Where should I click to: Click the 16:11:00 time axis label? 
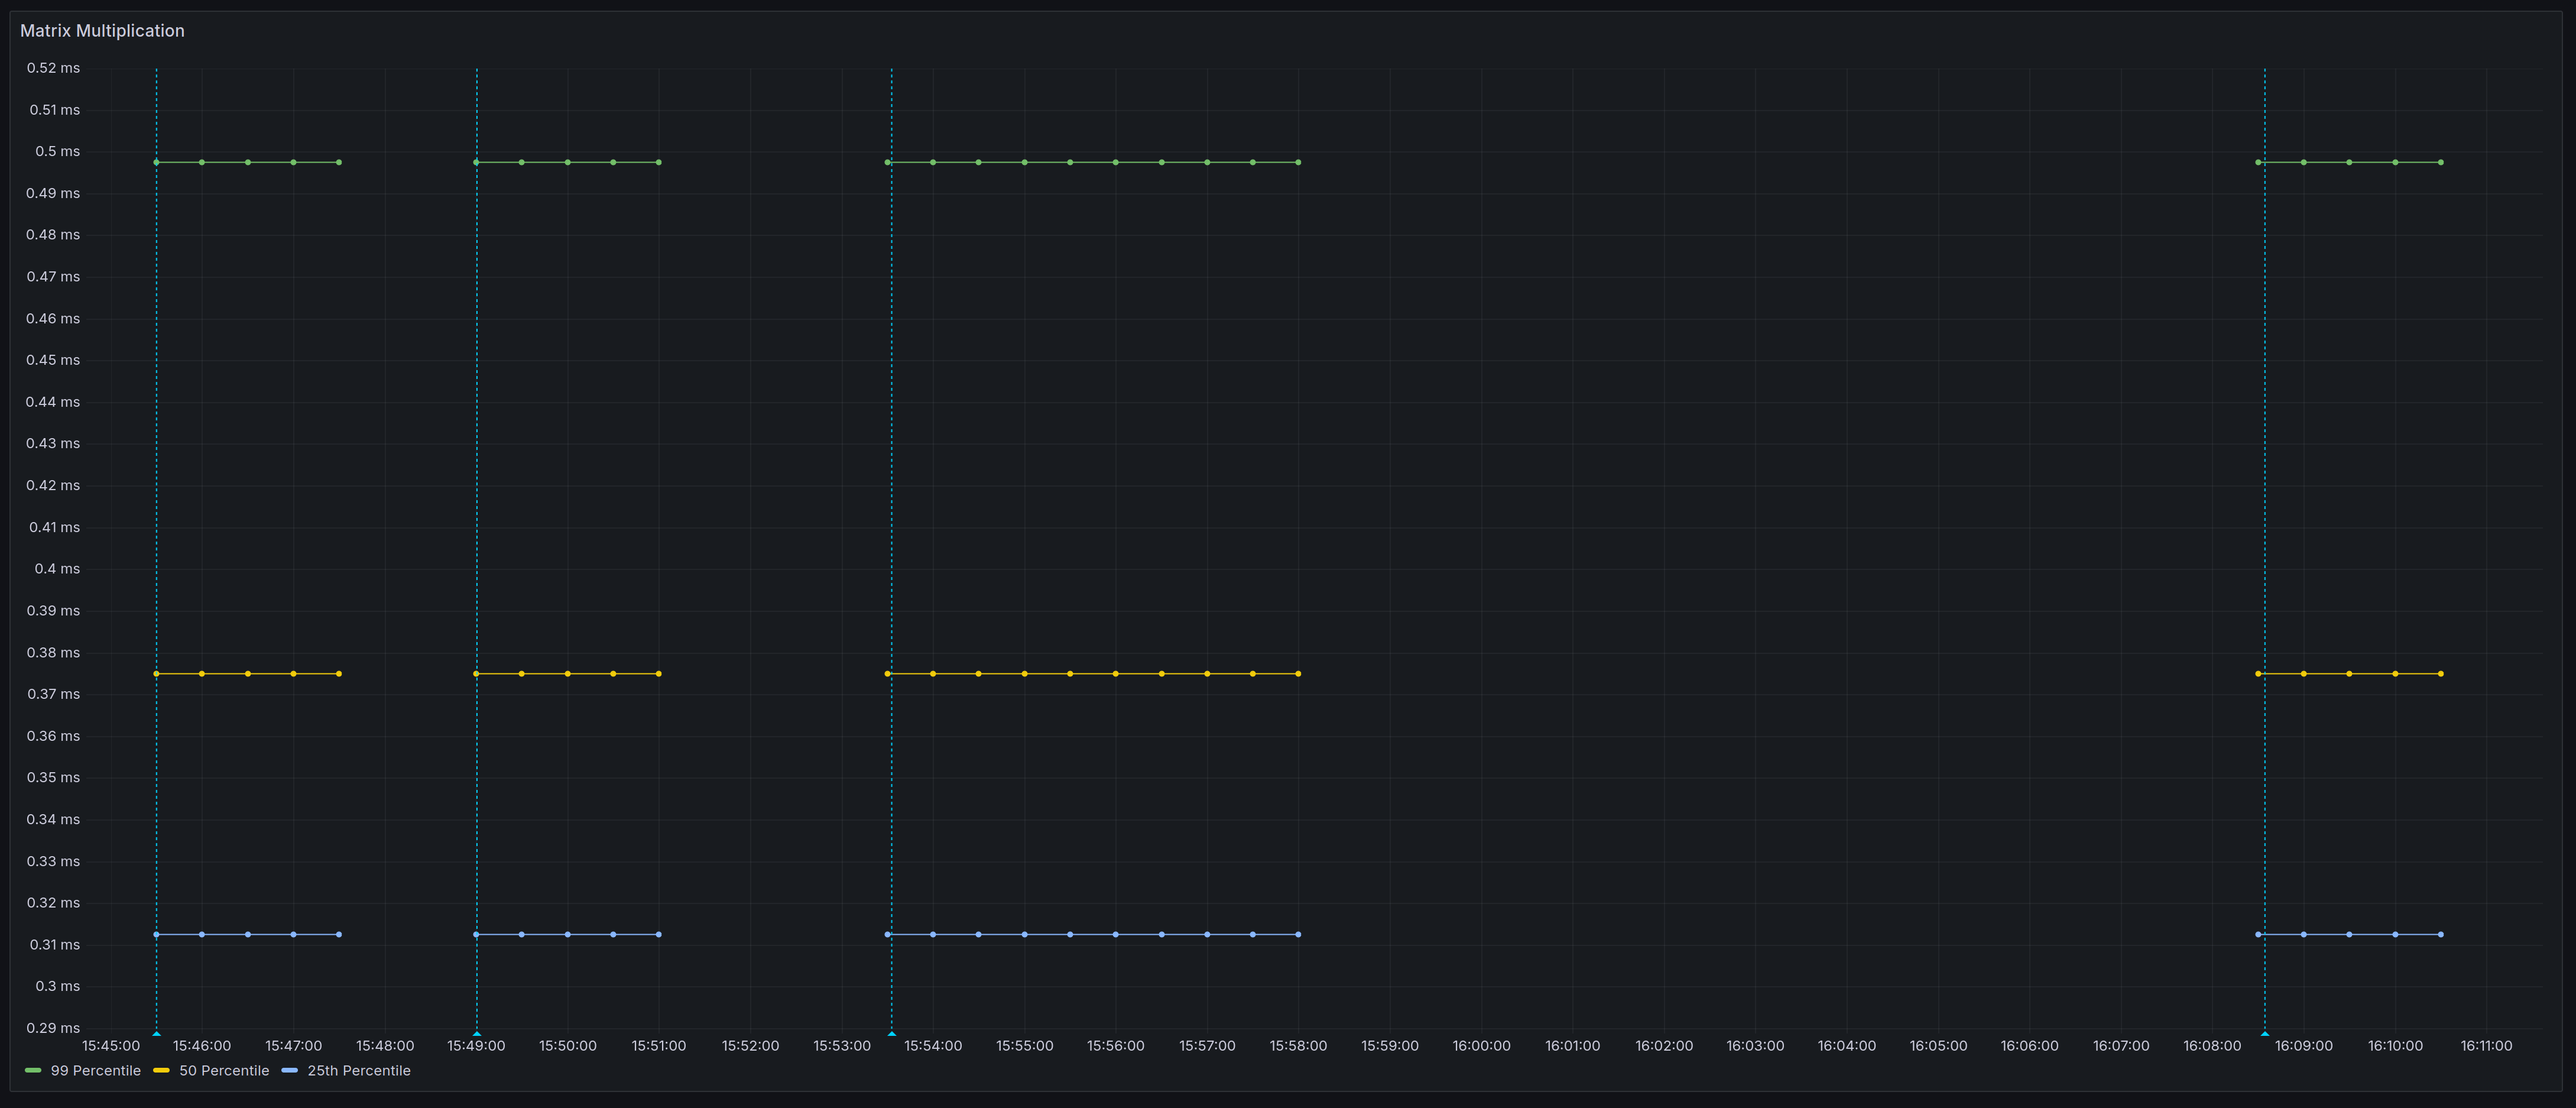point(2486,1046)
